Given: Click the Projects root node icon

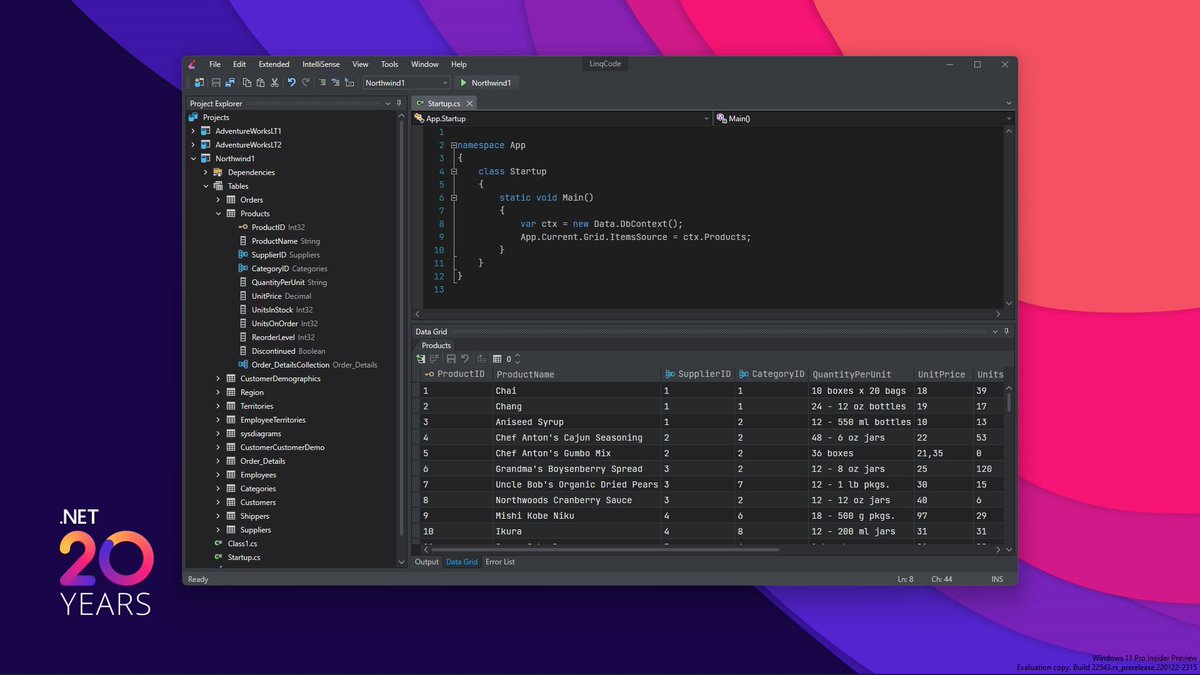Looking at the screenshot, I should tap(194, 117).
